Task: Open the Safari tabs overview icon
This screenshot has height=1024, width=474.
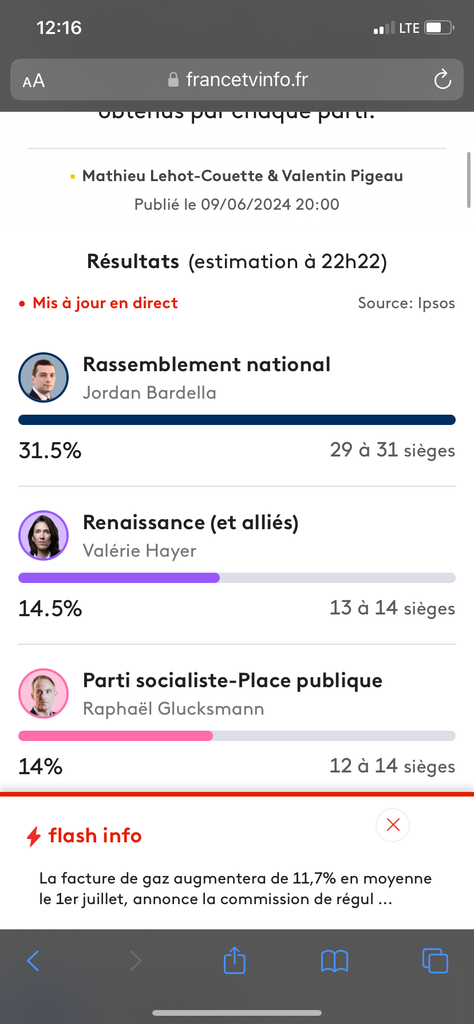Action: [x=435, y=961]
